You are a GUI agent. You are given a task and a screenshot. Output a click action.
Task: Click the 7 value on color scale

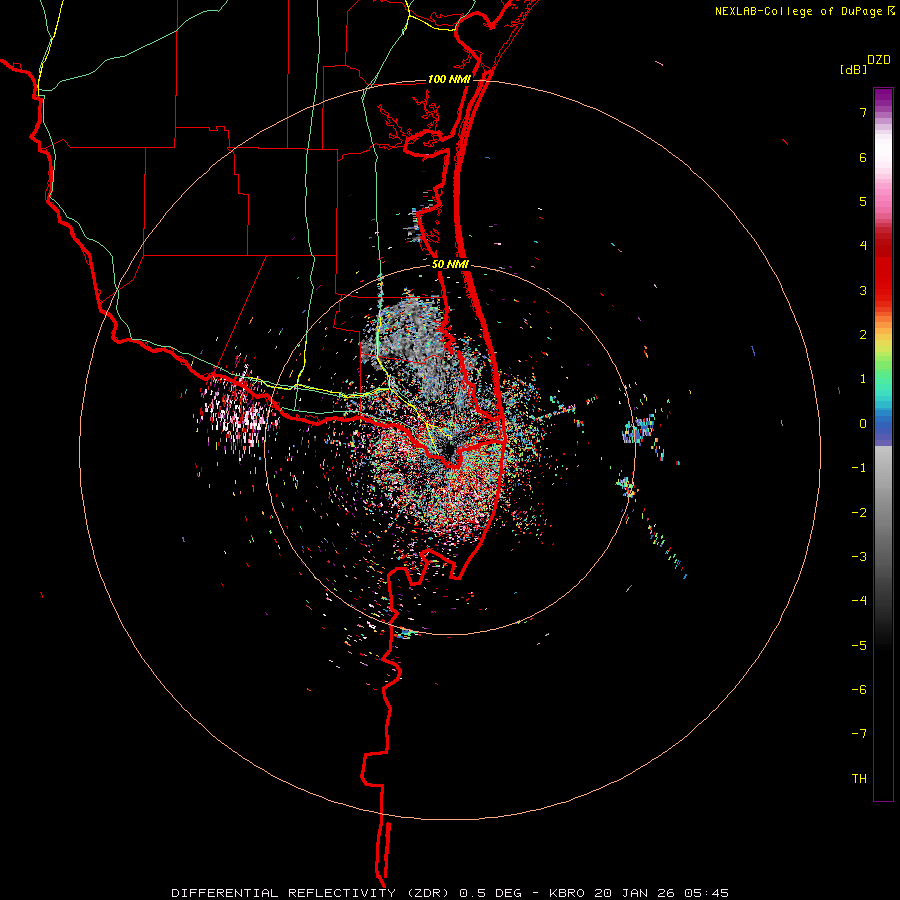[x=863, y=112]
